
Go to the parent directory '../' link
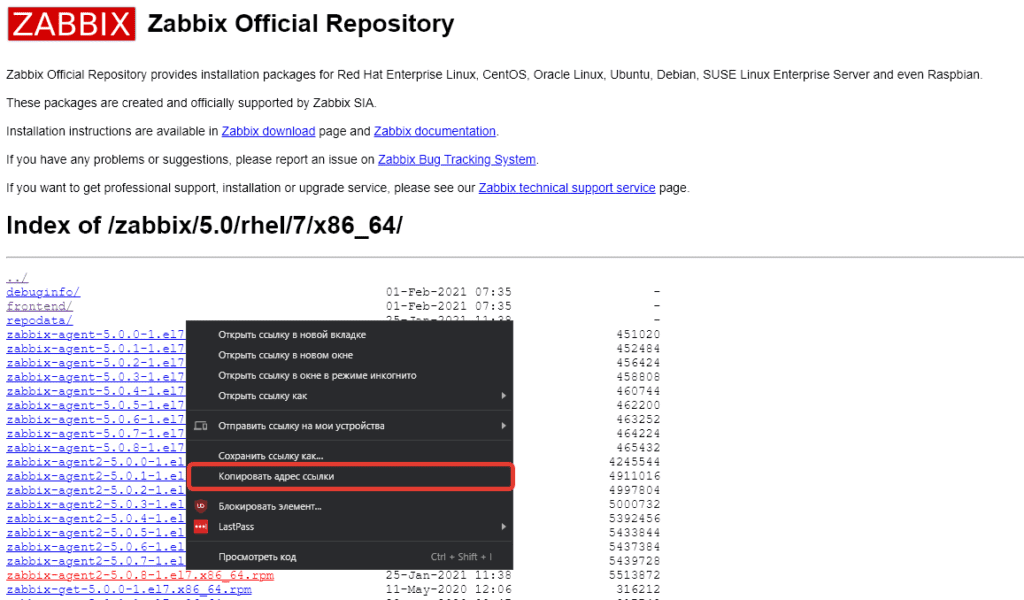pyautogui.click(x=17, y=278)
